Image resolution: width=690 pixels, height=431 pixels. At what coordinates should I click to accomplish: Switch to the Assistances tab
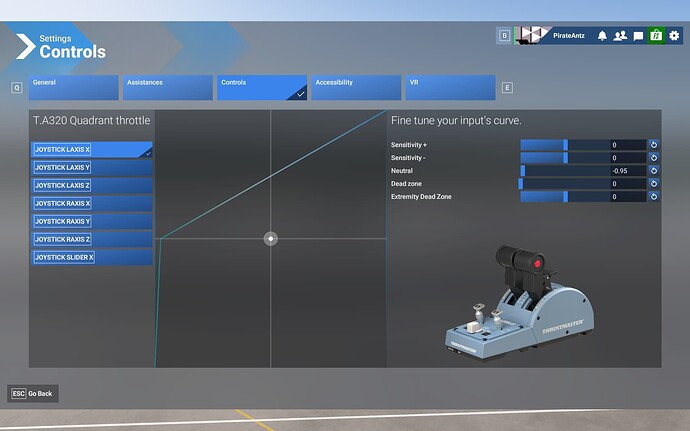pyautogui.click(x=168, y=88)
